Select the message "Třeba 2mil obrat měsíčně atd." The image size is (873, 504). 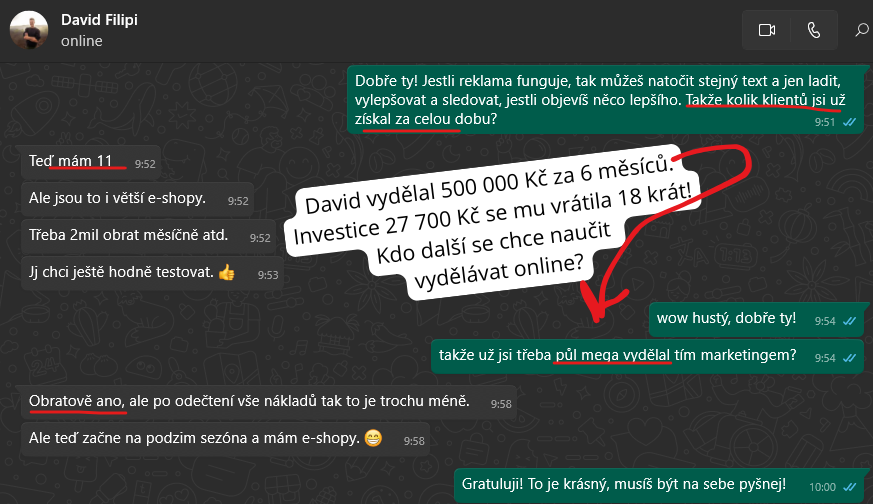(x=149, y=236)
